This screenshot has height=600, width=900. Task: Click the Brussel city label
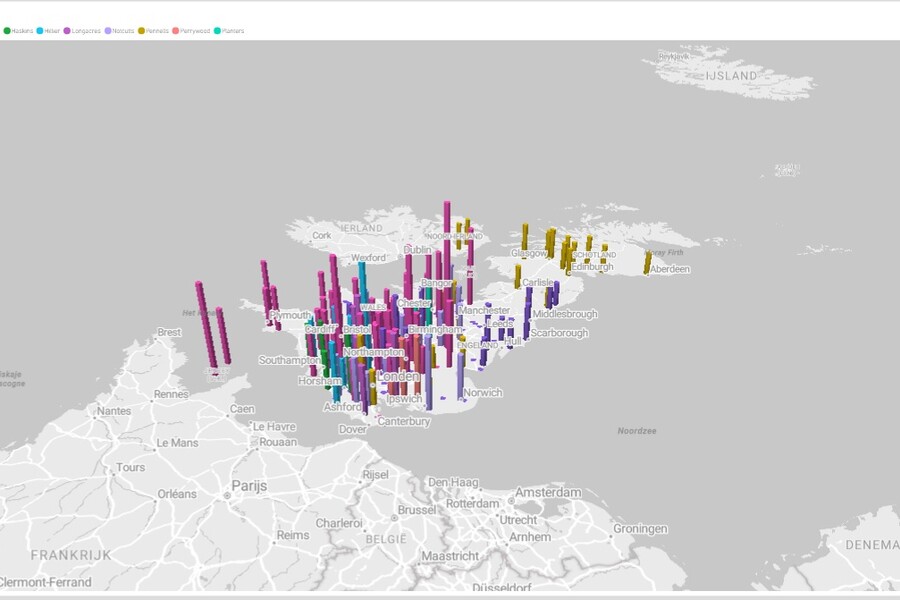pos(417,509)
